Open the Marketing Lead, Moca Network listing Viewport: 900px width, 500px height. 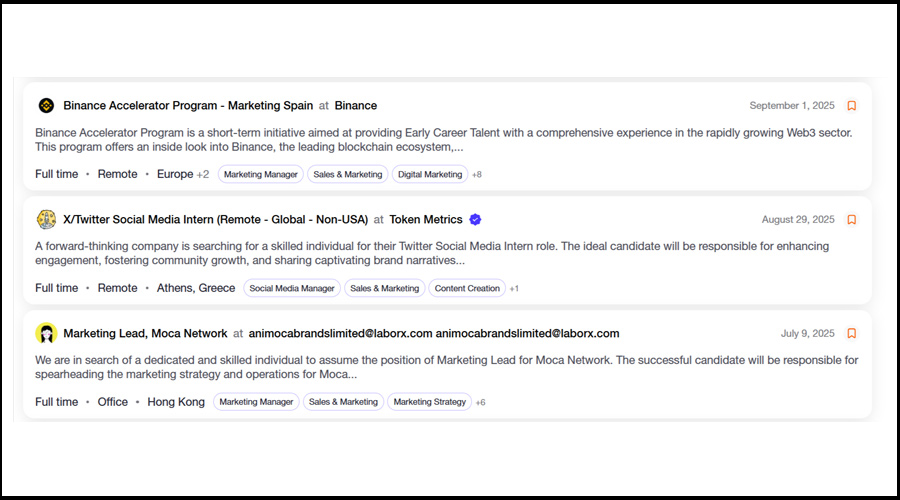coord(145,333)
